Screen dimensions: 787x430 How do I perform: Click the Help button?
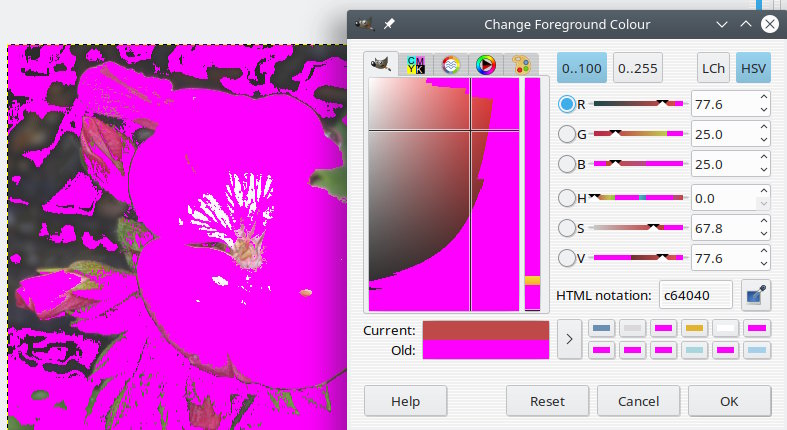(x=406, y=401)
